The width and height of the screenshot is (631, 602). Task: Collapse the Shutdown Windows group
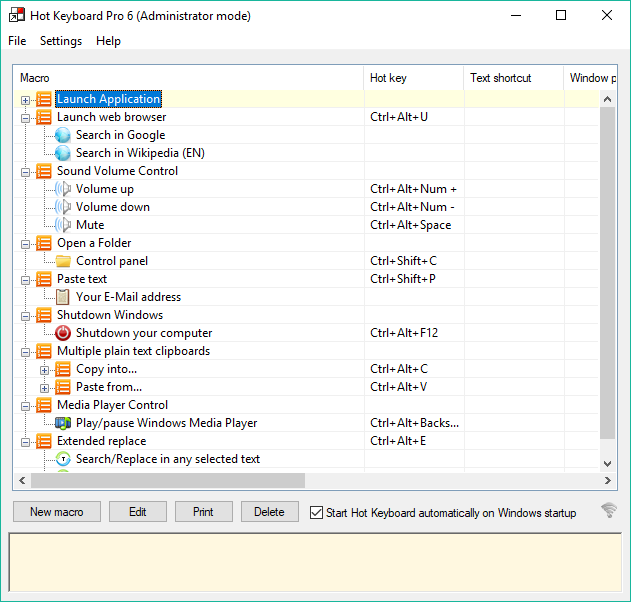pyautogui.click(x=25, y=316)
